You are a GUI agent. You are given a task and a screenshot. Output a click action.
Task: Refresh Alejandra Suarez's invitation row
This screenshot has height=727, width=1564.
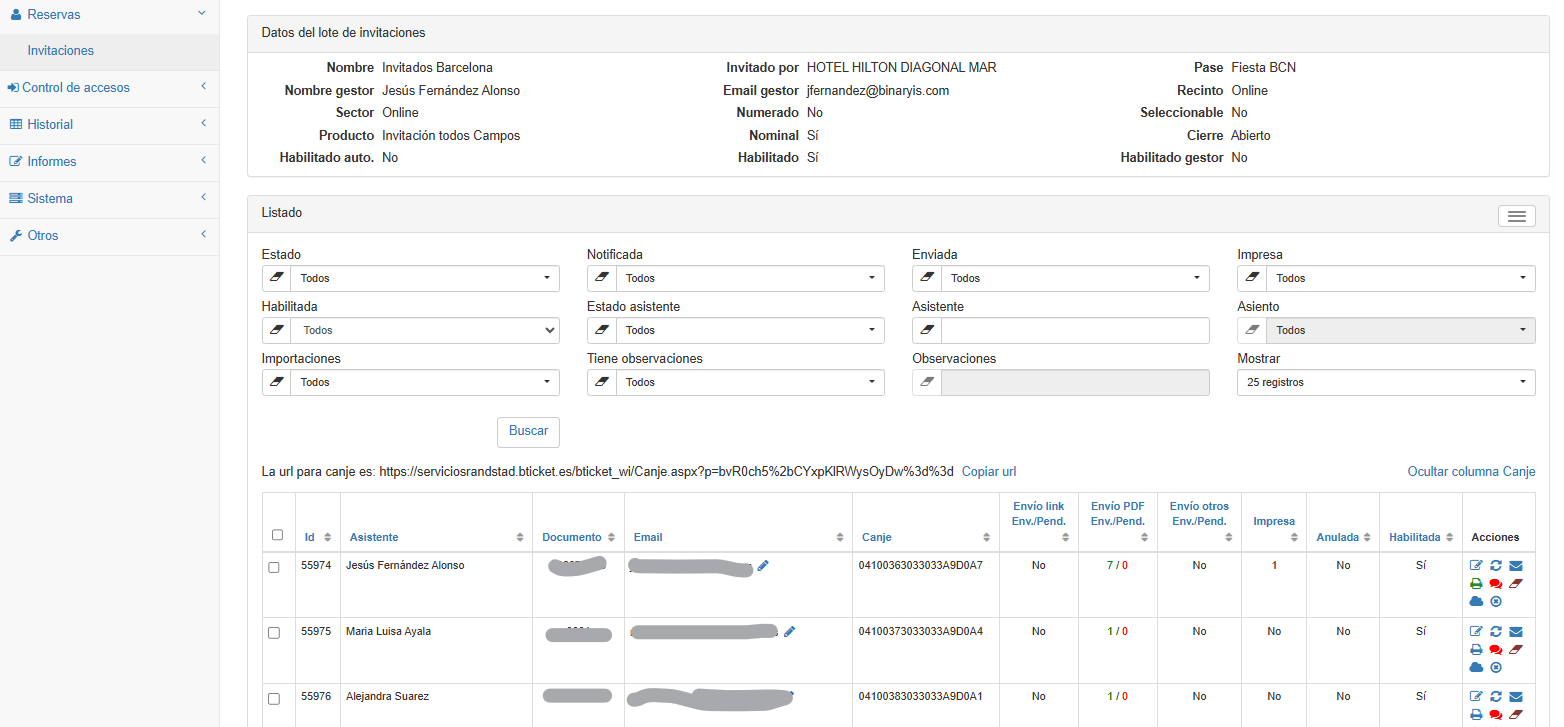(1496, 697)
